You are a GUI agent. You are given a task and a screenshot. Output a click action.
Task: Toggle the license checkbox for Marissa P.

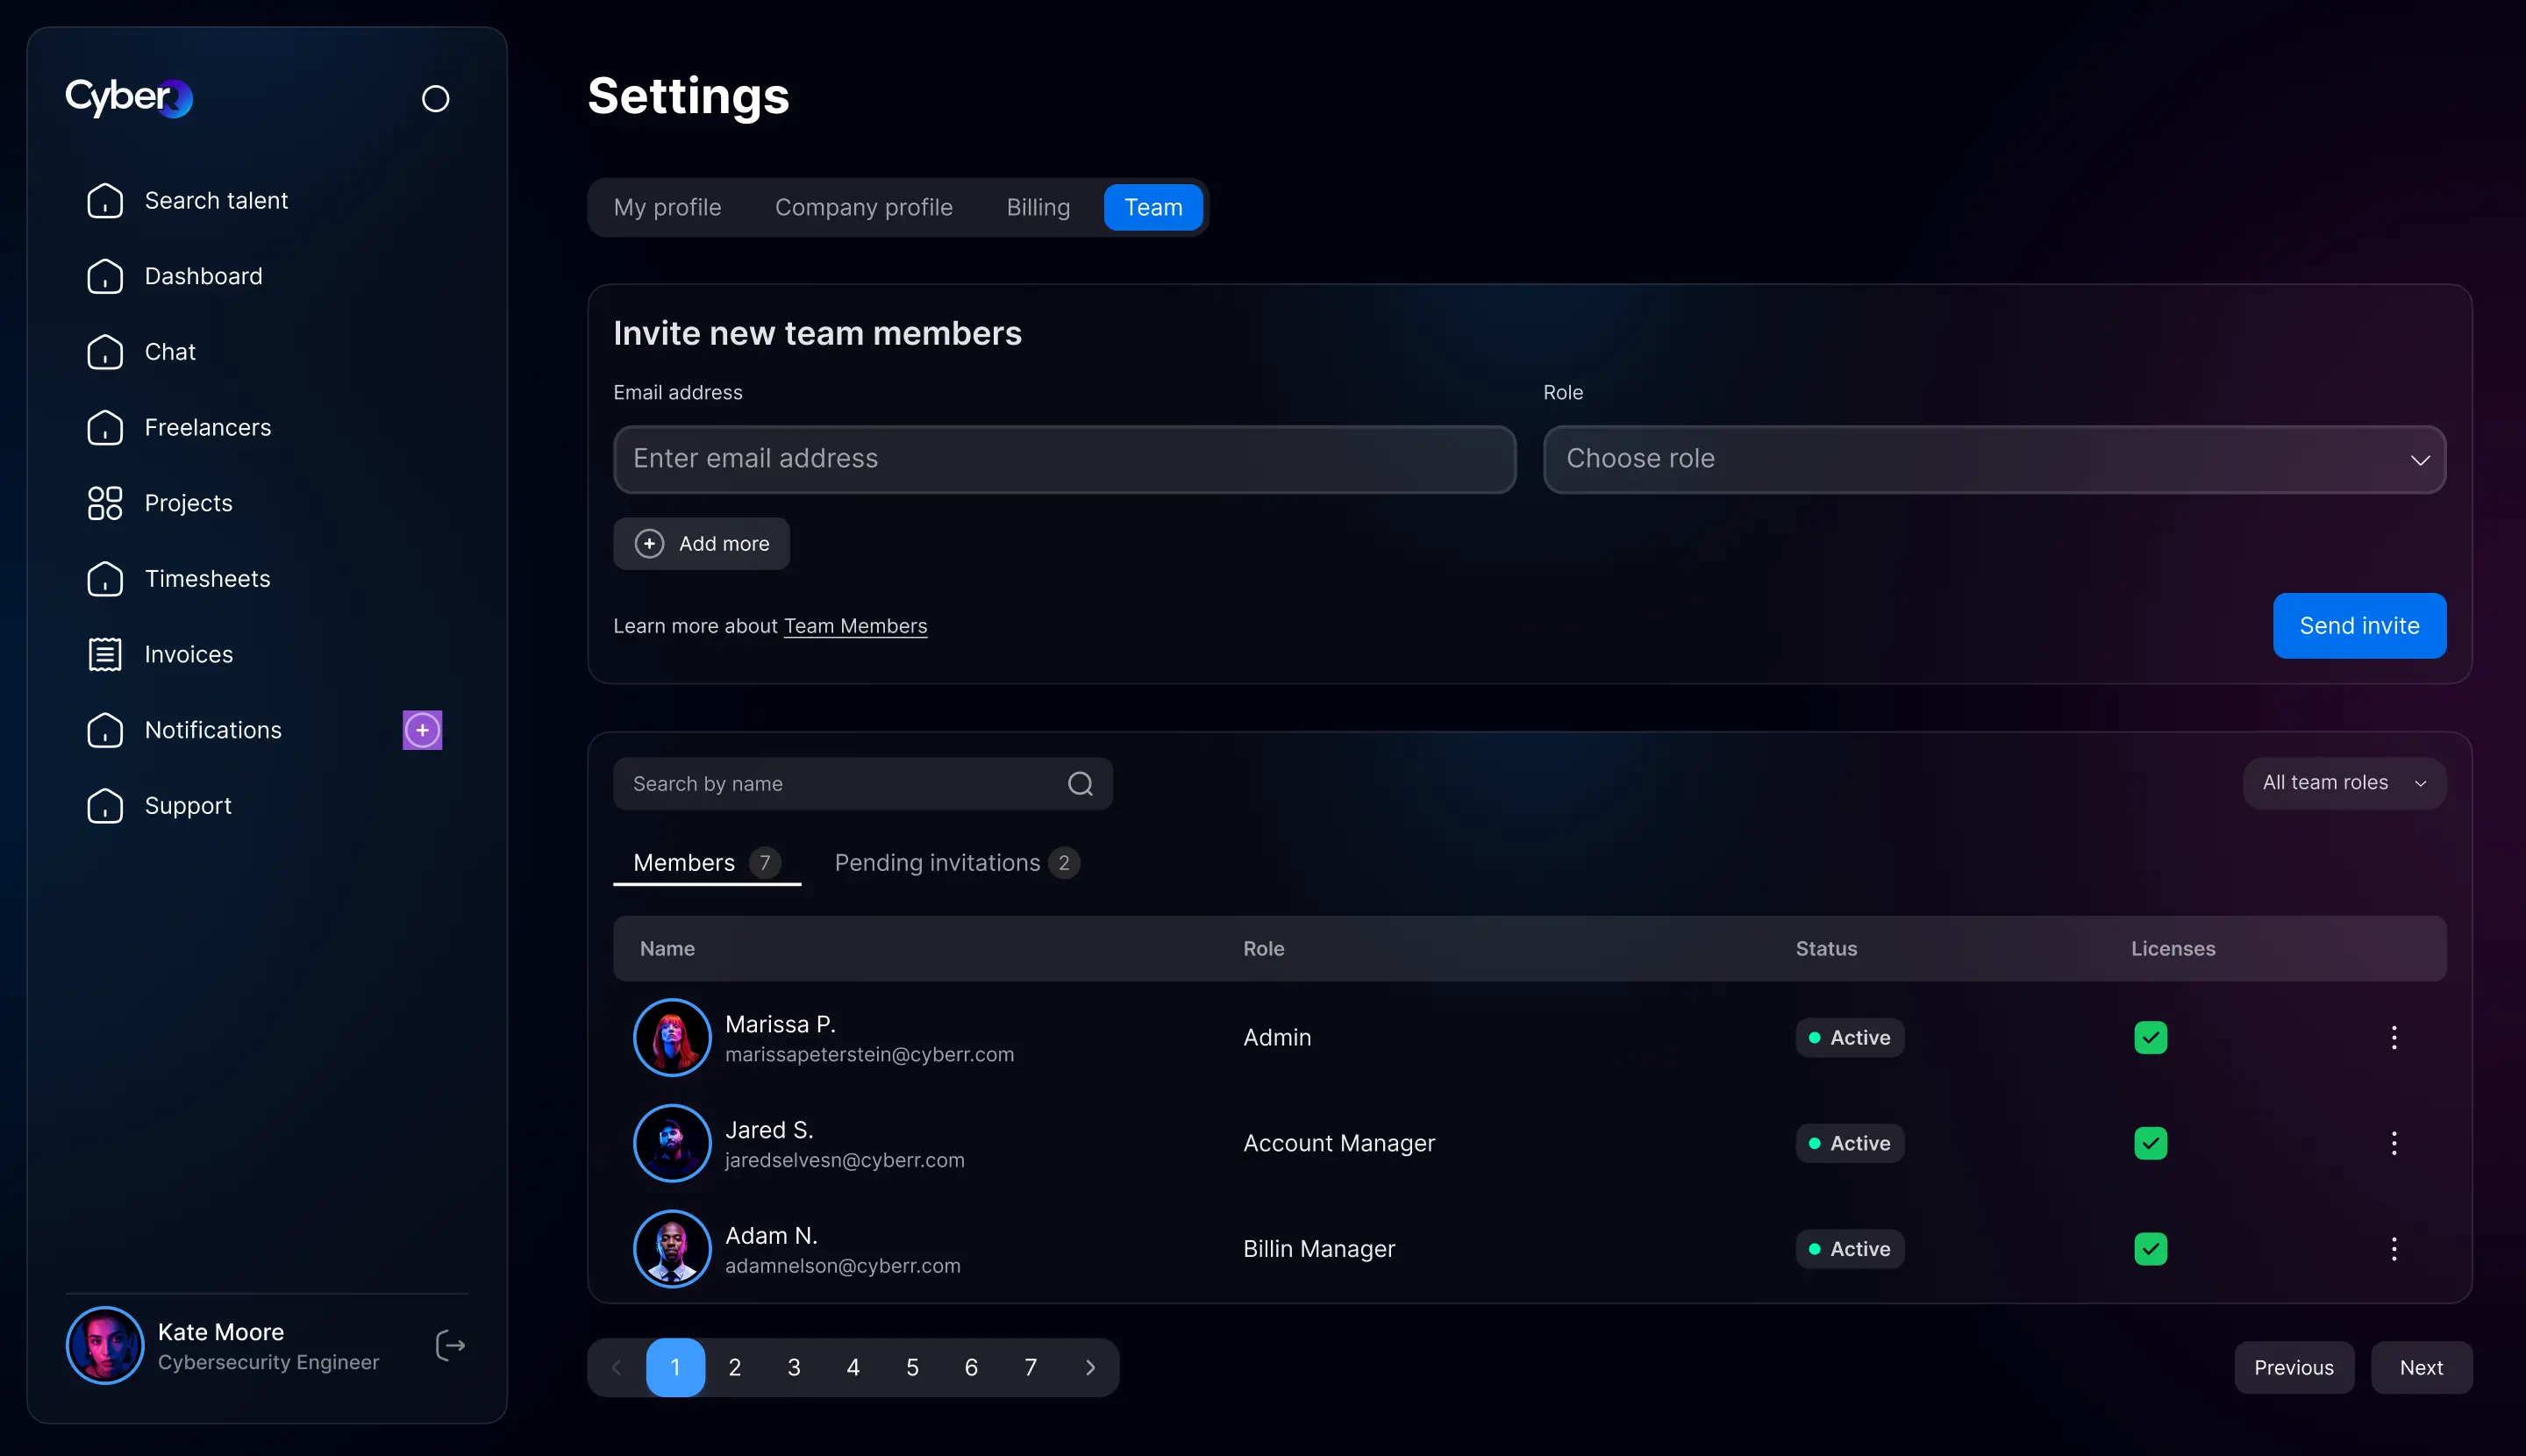2150,1037
